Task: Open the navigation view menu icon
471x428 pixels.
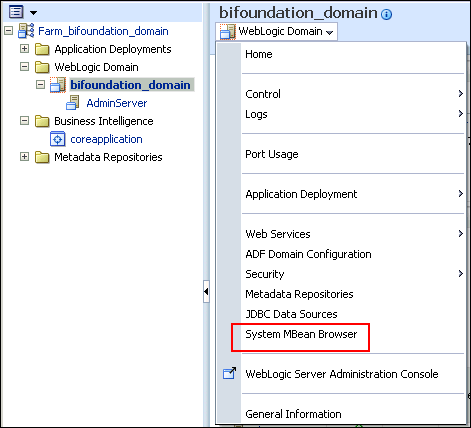Action: pos(16,12)
